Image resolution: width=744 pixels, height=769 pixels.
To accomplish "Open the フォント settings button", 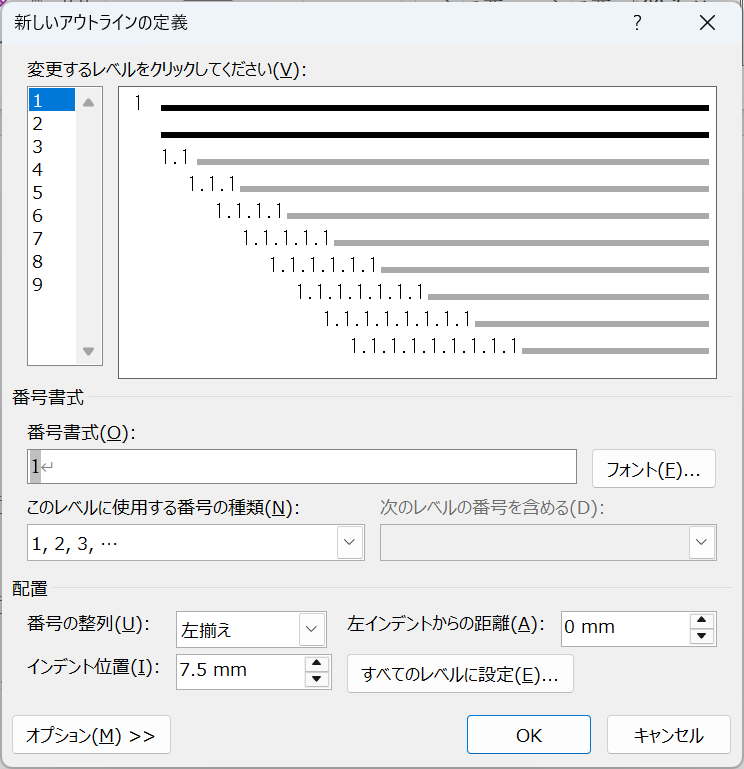I will 654,468.
